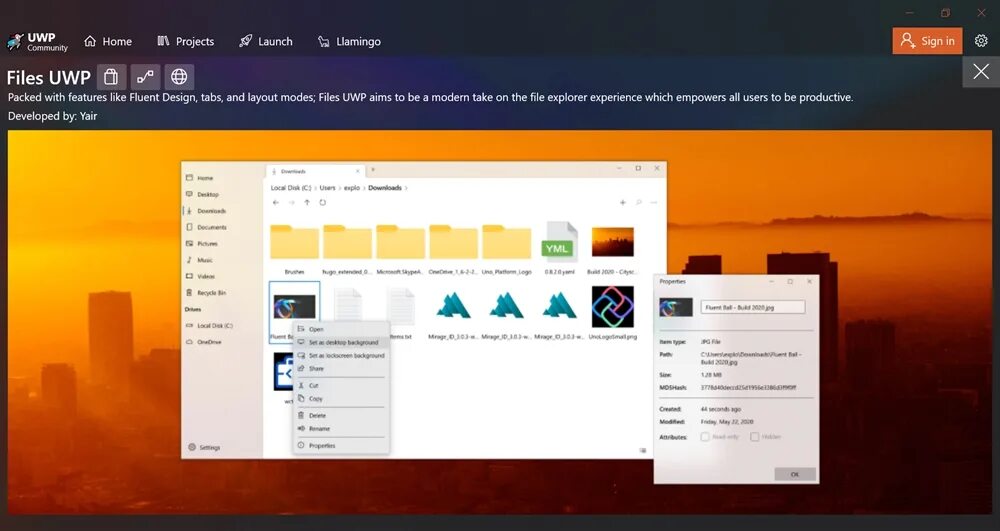Open app settings gear icon
Screen dimensions: 1000x531
pyautogui.click(x=981, y=41)
